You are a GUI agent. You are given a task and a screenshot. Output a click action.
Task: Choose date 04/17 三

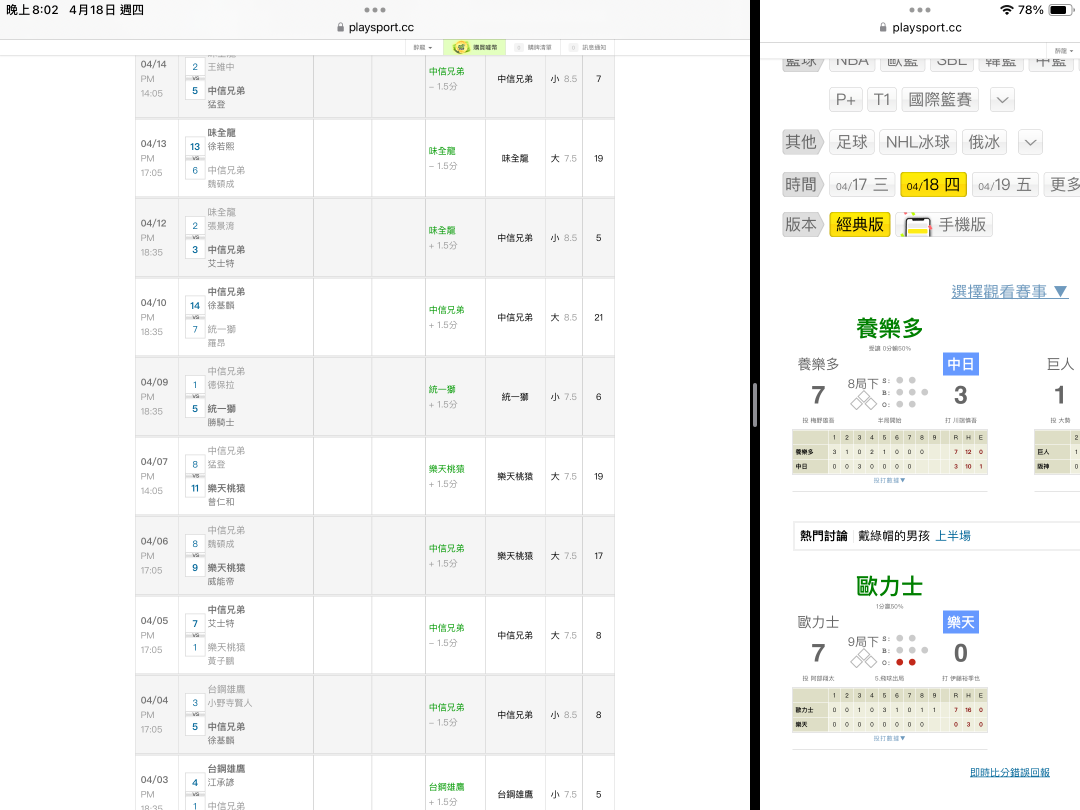point(862,185)
